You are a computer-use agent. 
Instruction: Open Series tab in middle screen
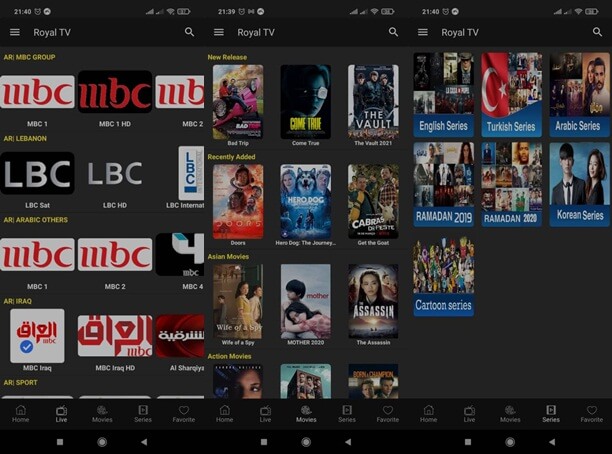coord(347,414)
